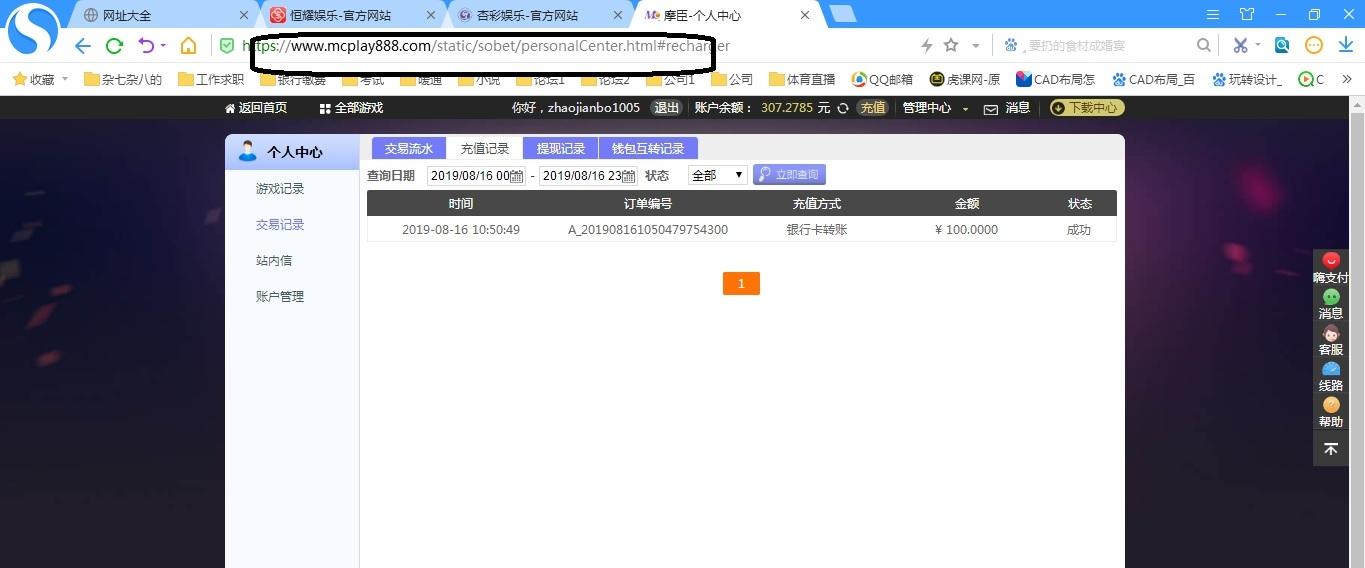Click the purple undo-close-tab arrow
This screenshot has height=568, width=1365.
pyautogui.click(x=147, y=46)
